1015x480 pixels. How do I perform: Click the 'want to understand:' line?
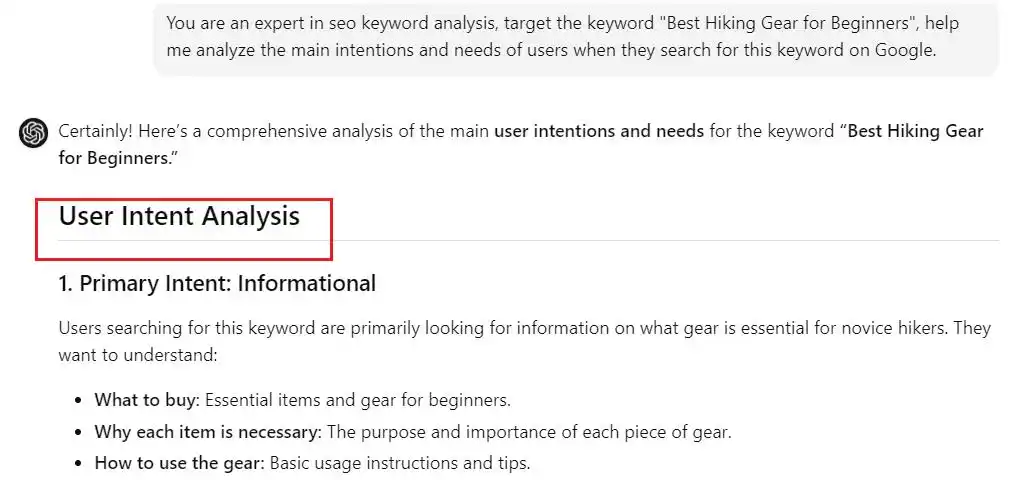137,355
